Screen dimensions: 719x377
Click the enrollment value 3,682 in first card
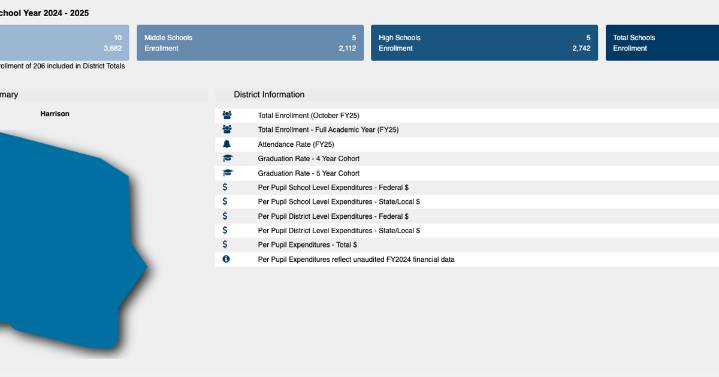coord(113,48)
